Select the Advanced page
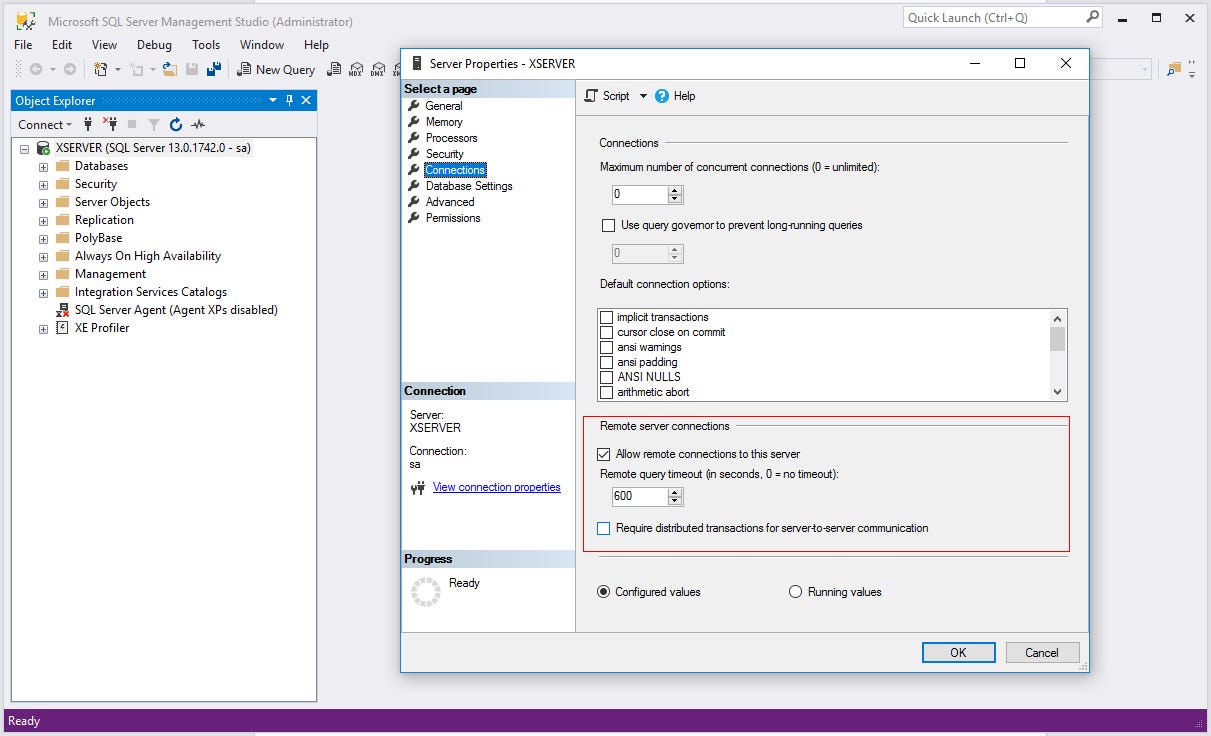 [x=450, y=202]
